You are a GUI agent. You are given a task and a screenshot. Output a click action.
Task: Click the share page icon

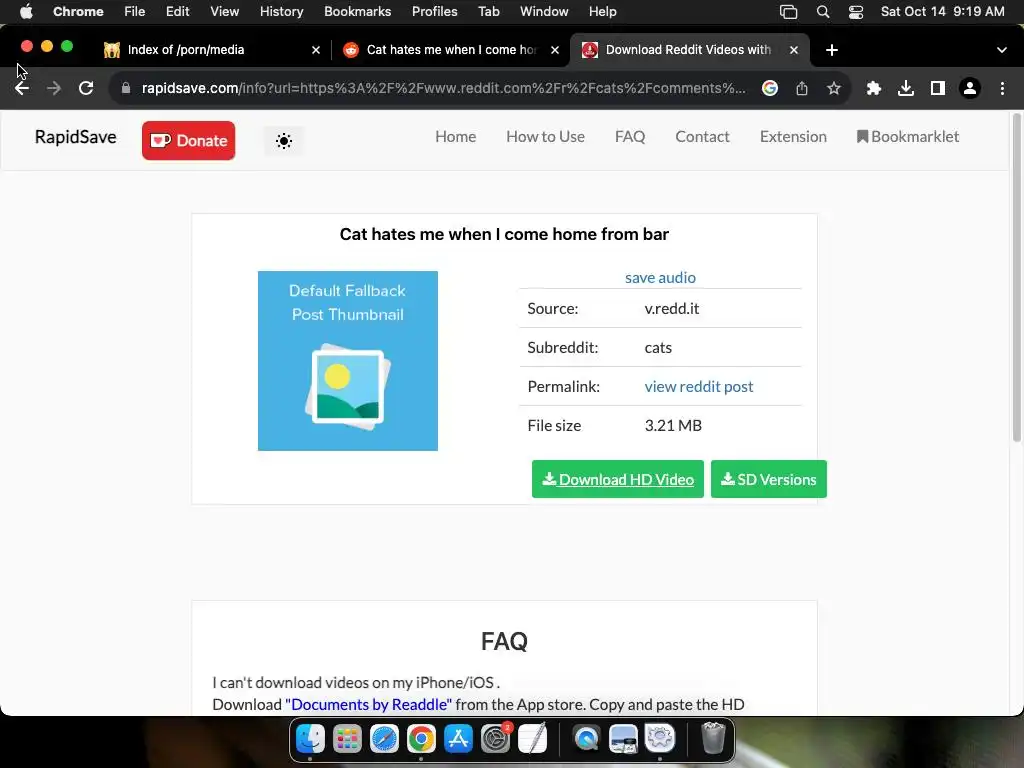tap(802, 88)
